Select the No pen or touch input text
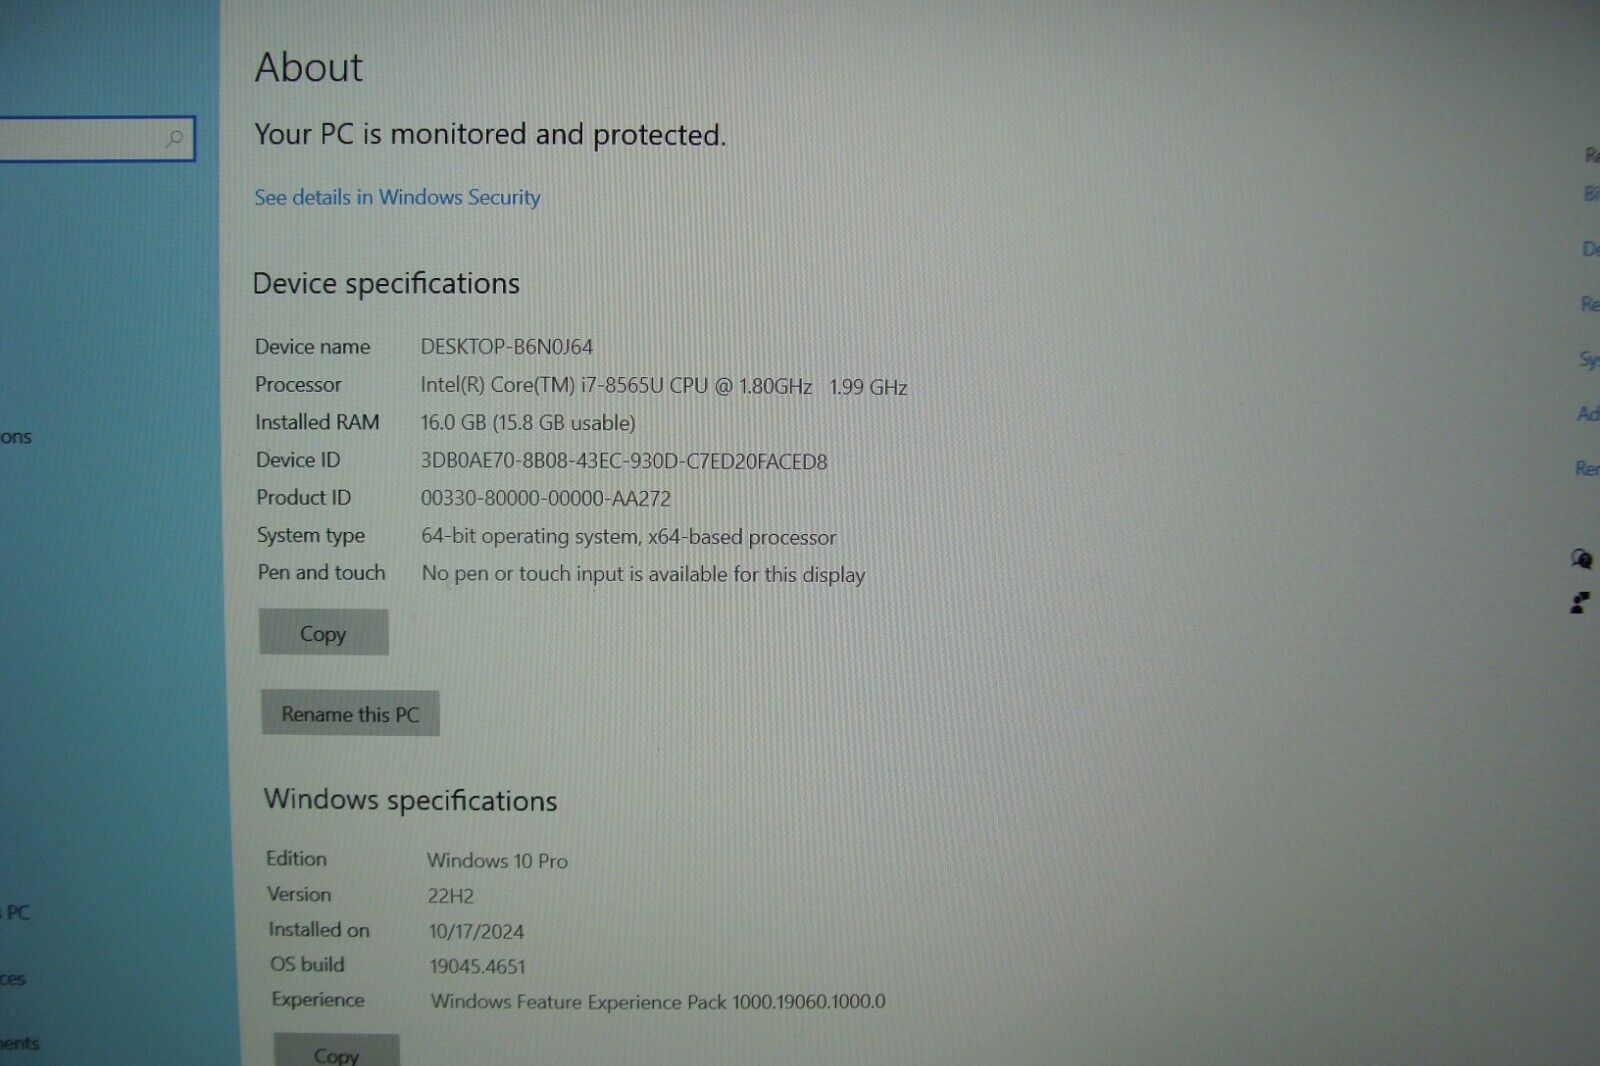This screenshot has height=1066, width=1600. click(643, 574)
